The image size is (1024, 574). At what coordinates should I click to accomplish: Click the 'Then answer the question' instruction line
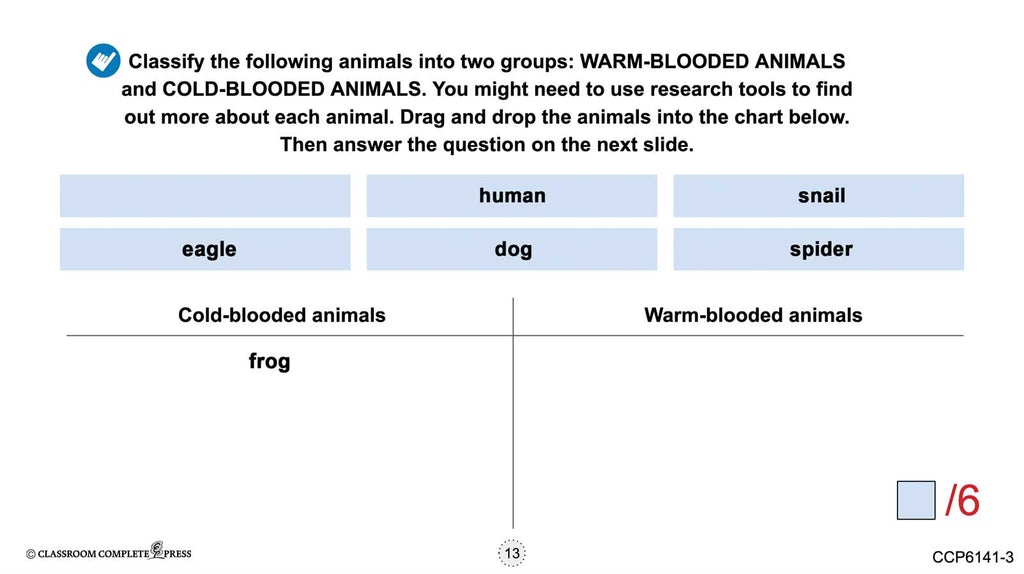tap(486, 144)
